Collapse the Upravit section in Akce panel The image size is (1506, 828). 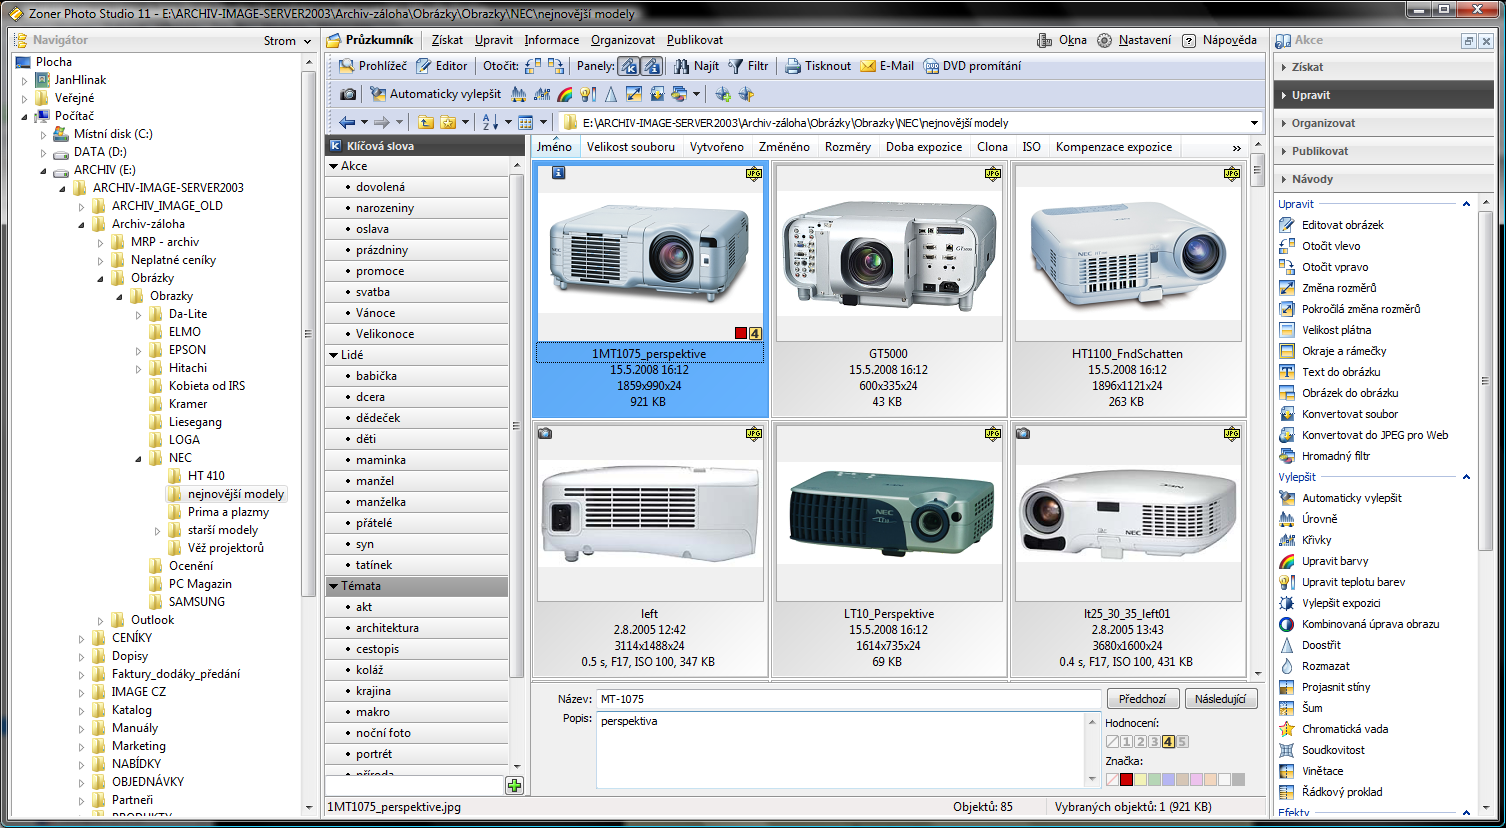click(1466, 204)
